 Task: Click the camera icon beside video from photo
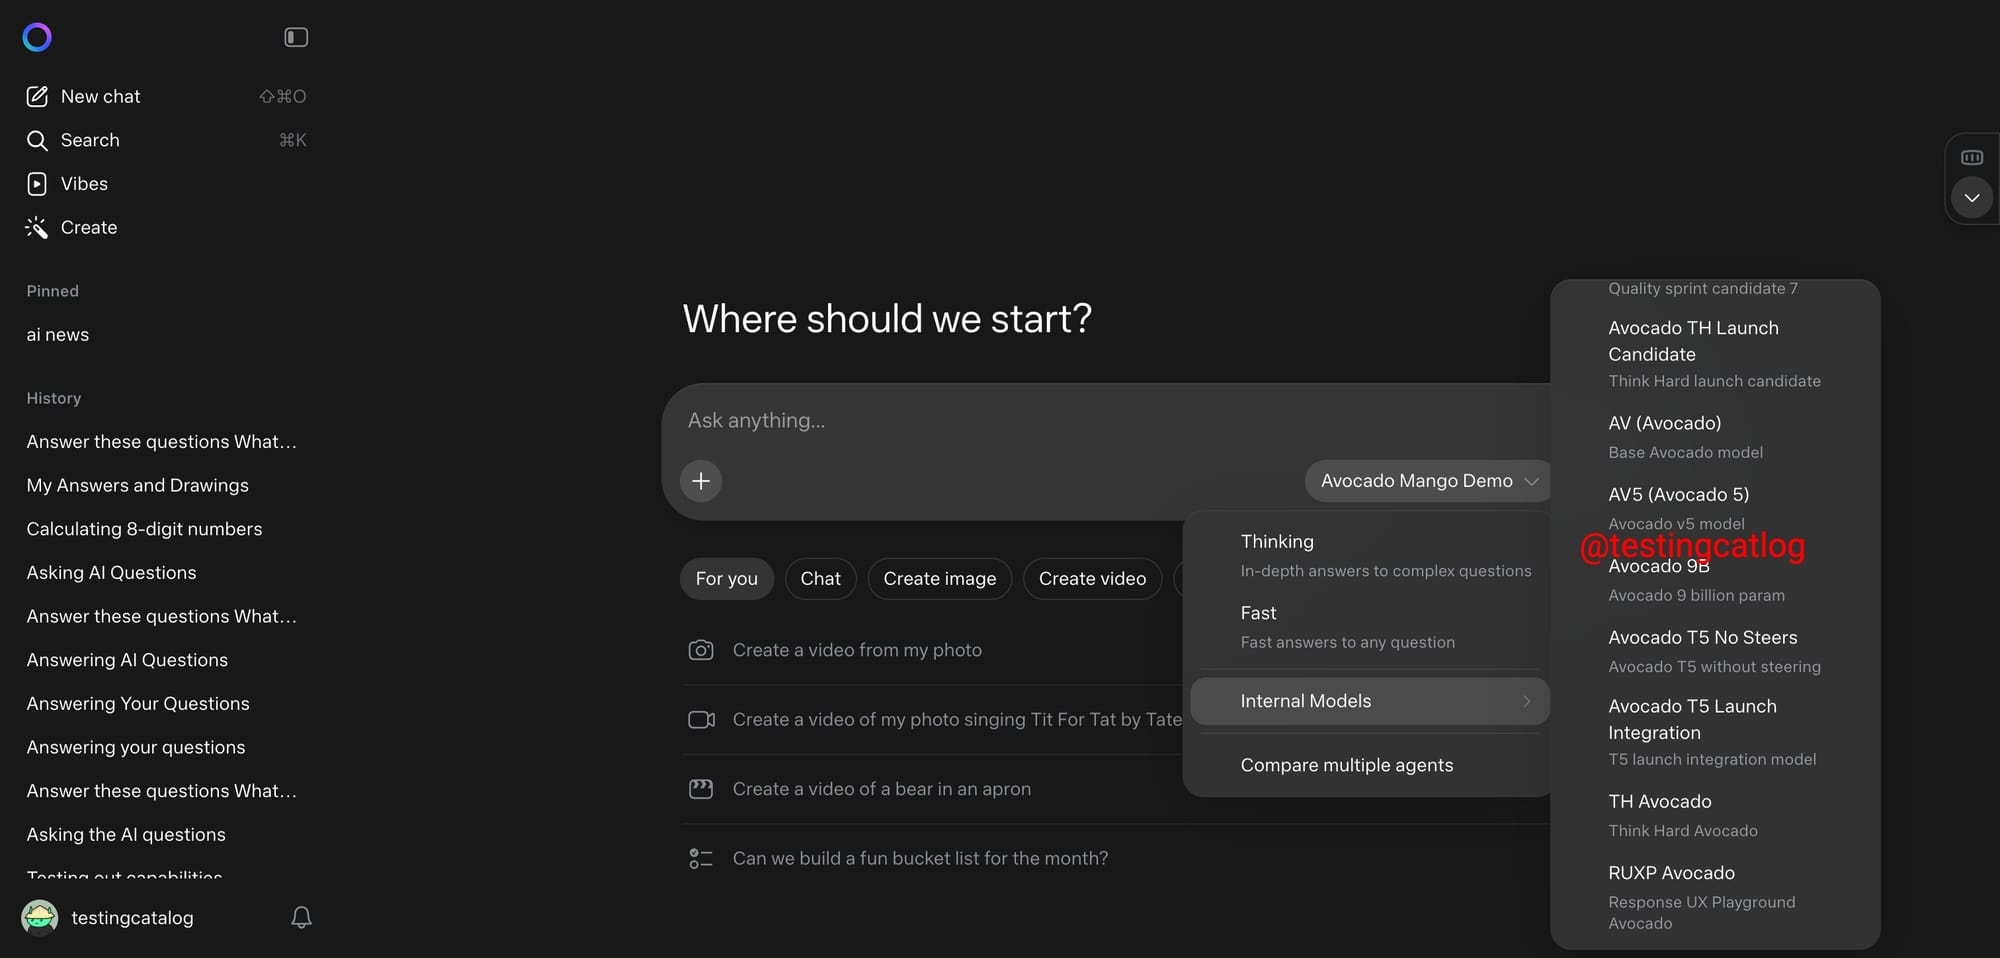(x=701, y=650)
